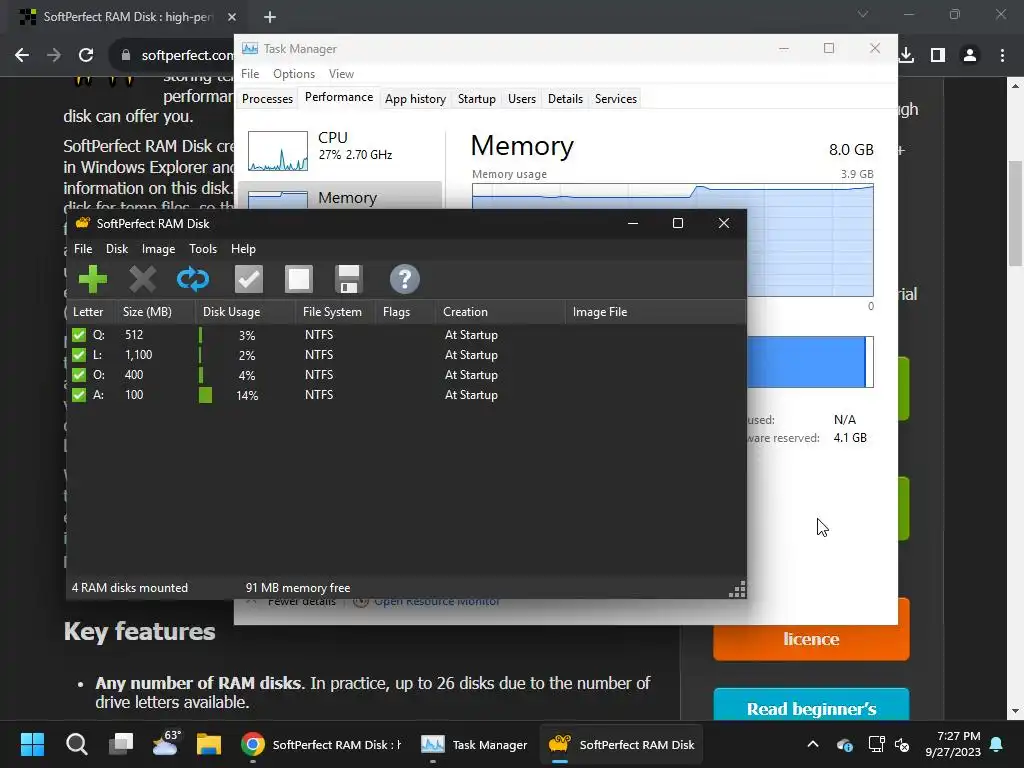1024x768 pixels.
Task: Click the site lock icon in address bar
Action: (x=125, y=56)
